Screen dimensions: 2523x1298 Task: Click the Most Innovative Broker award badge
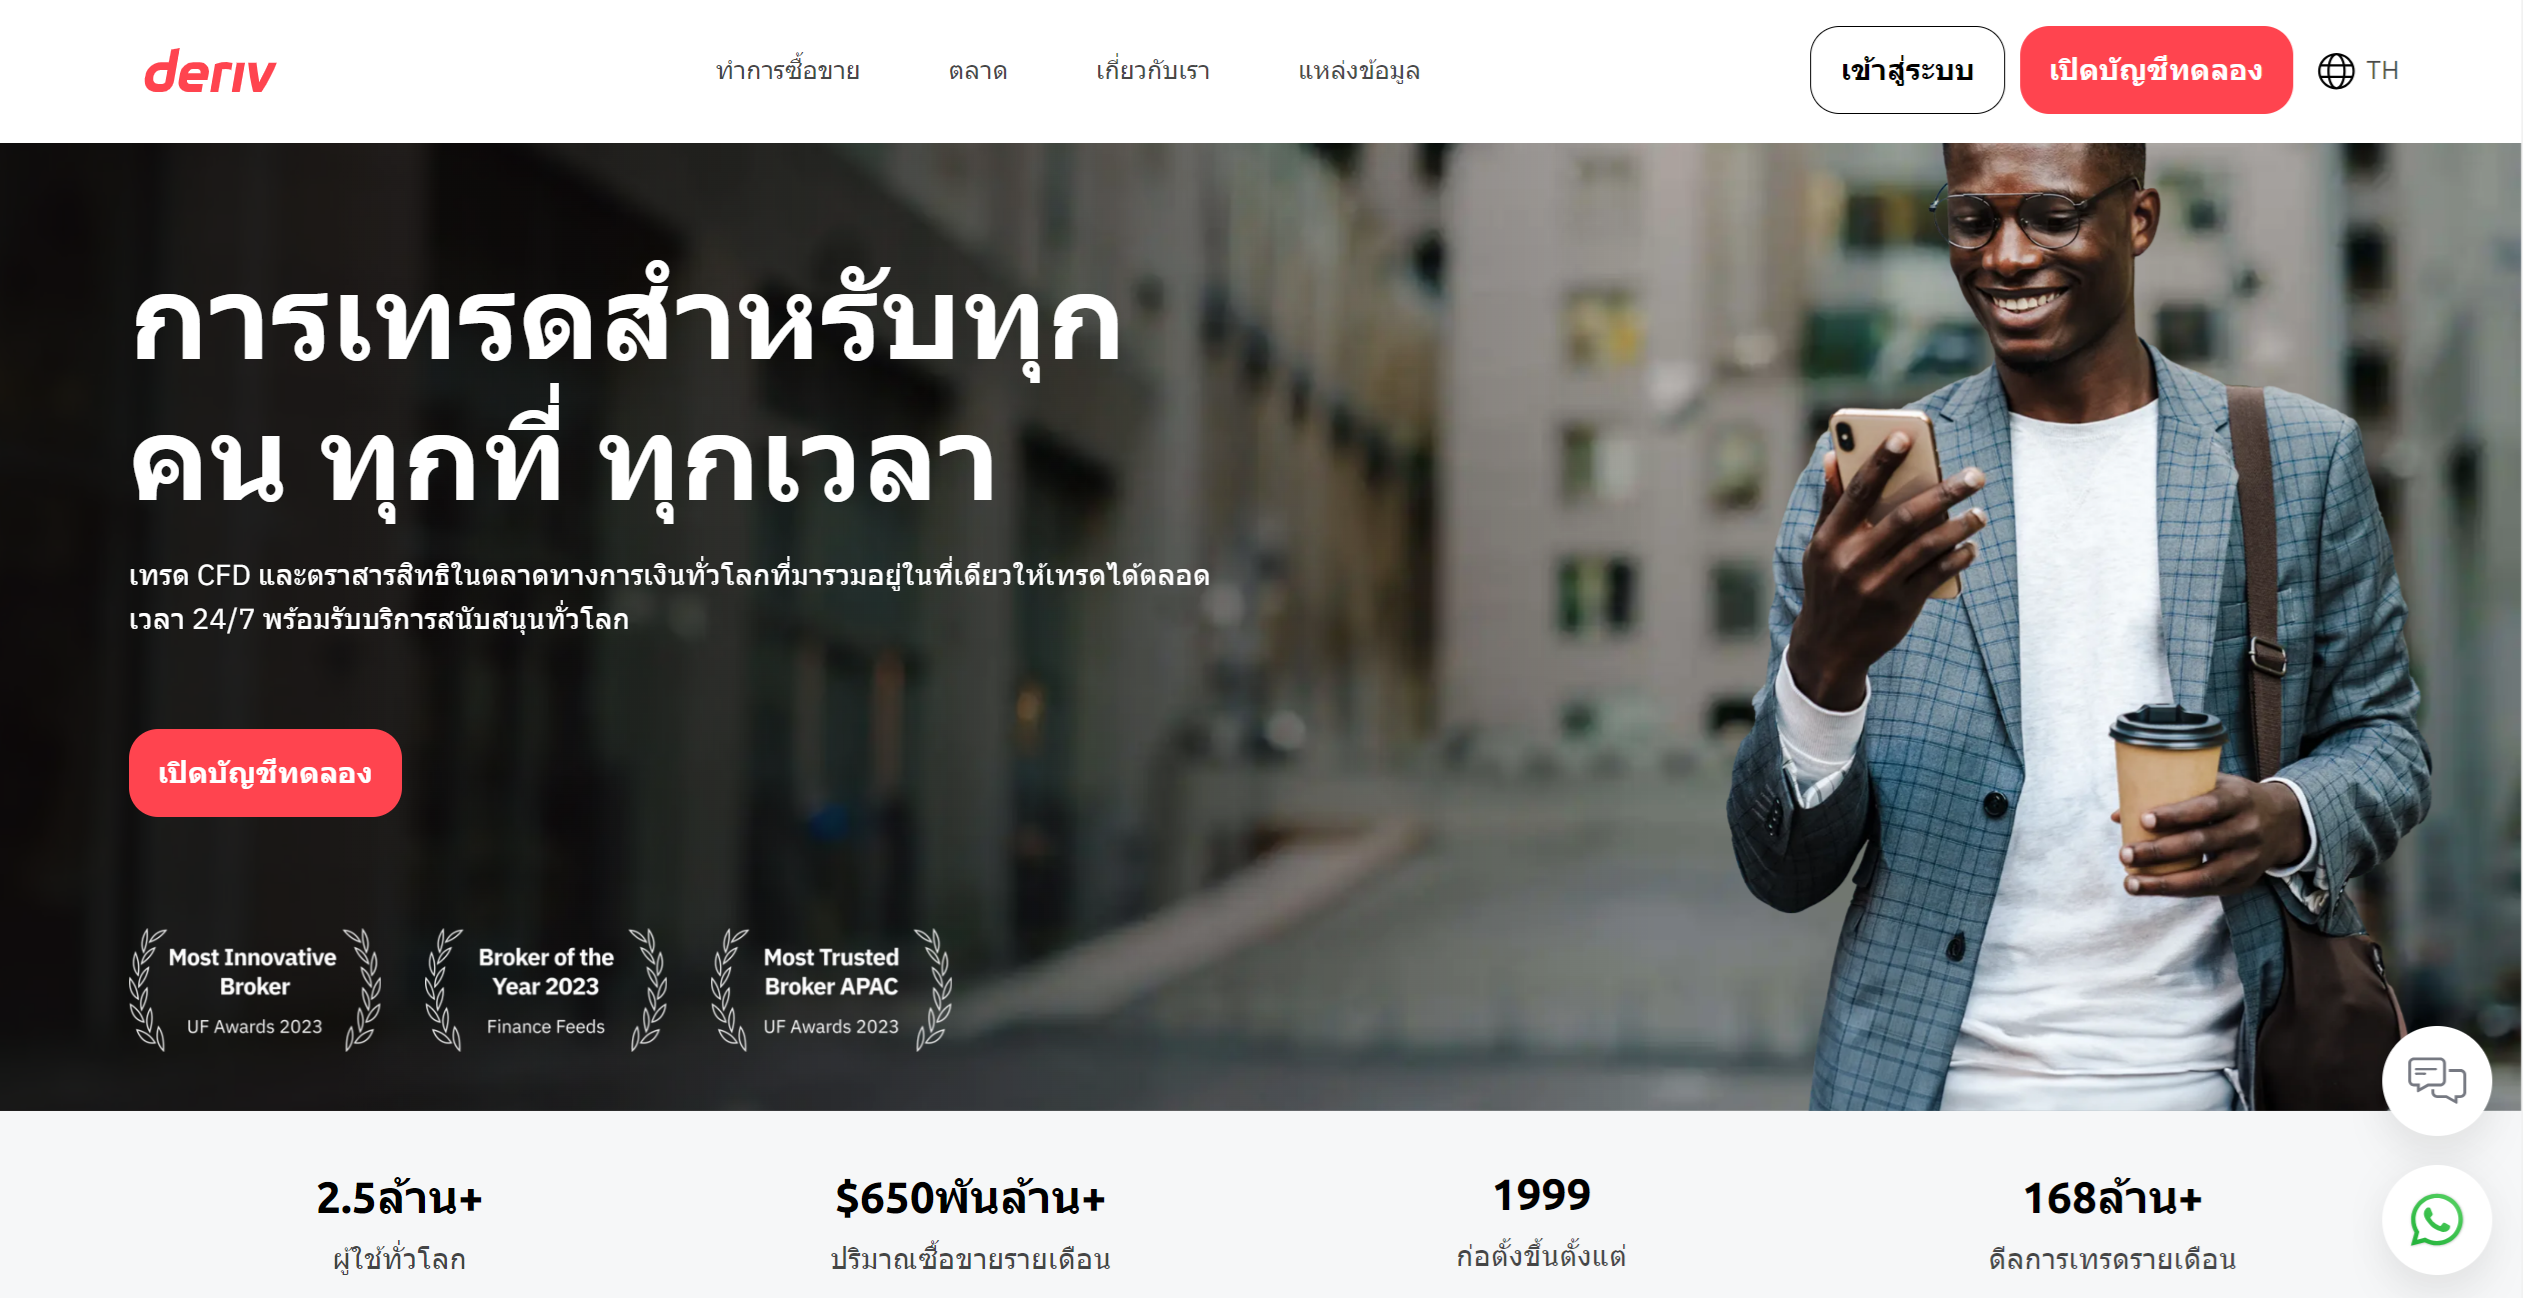click(255, 990)
